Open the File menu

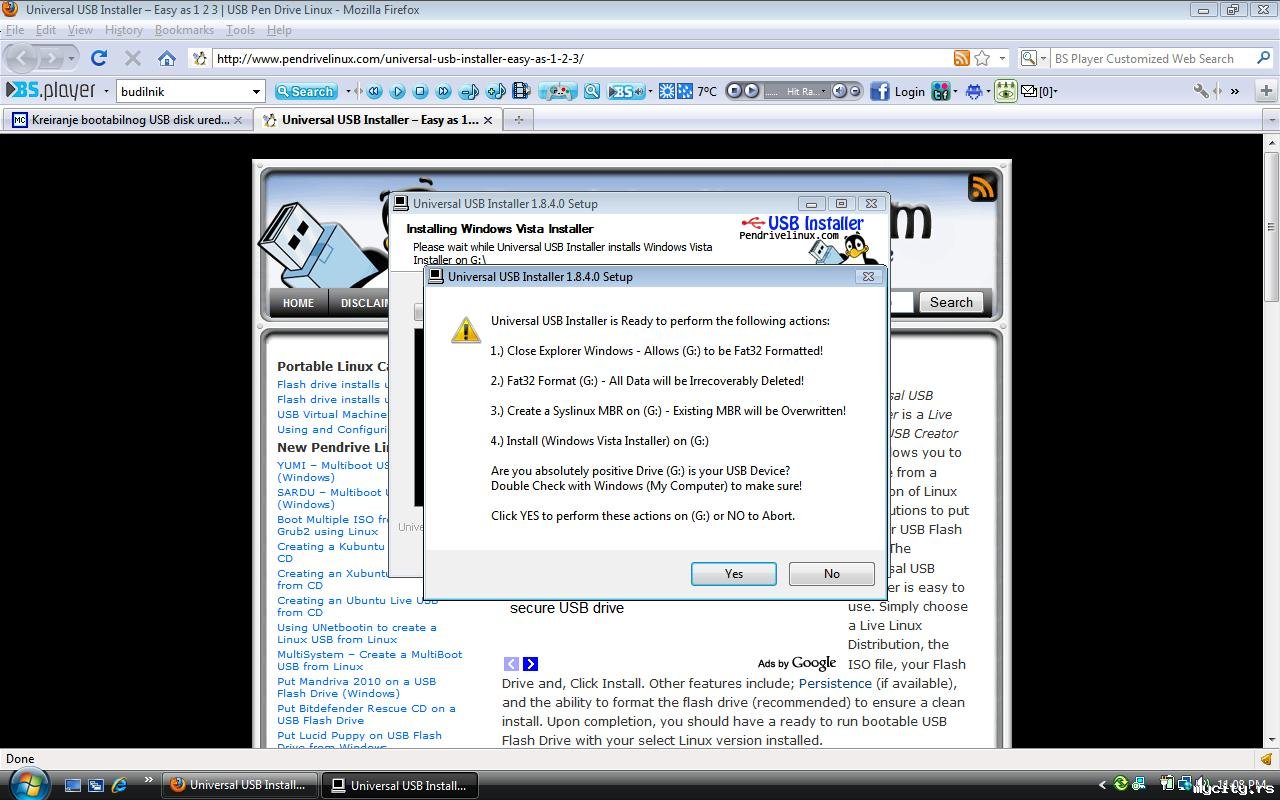(15, 30)
